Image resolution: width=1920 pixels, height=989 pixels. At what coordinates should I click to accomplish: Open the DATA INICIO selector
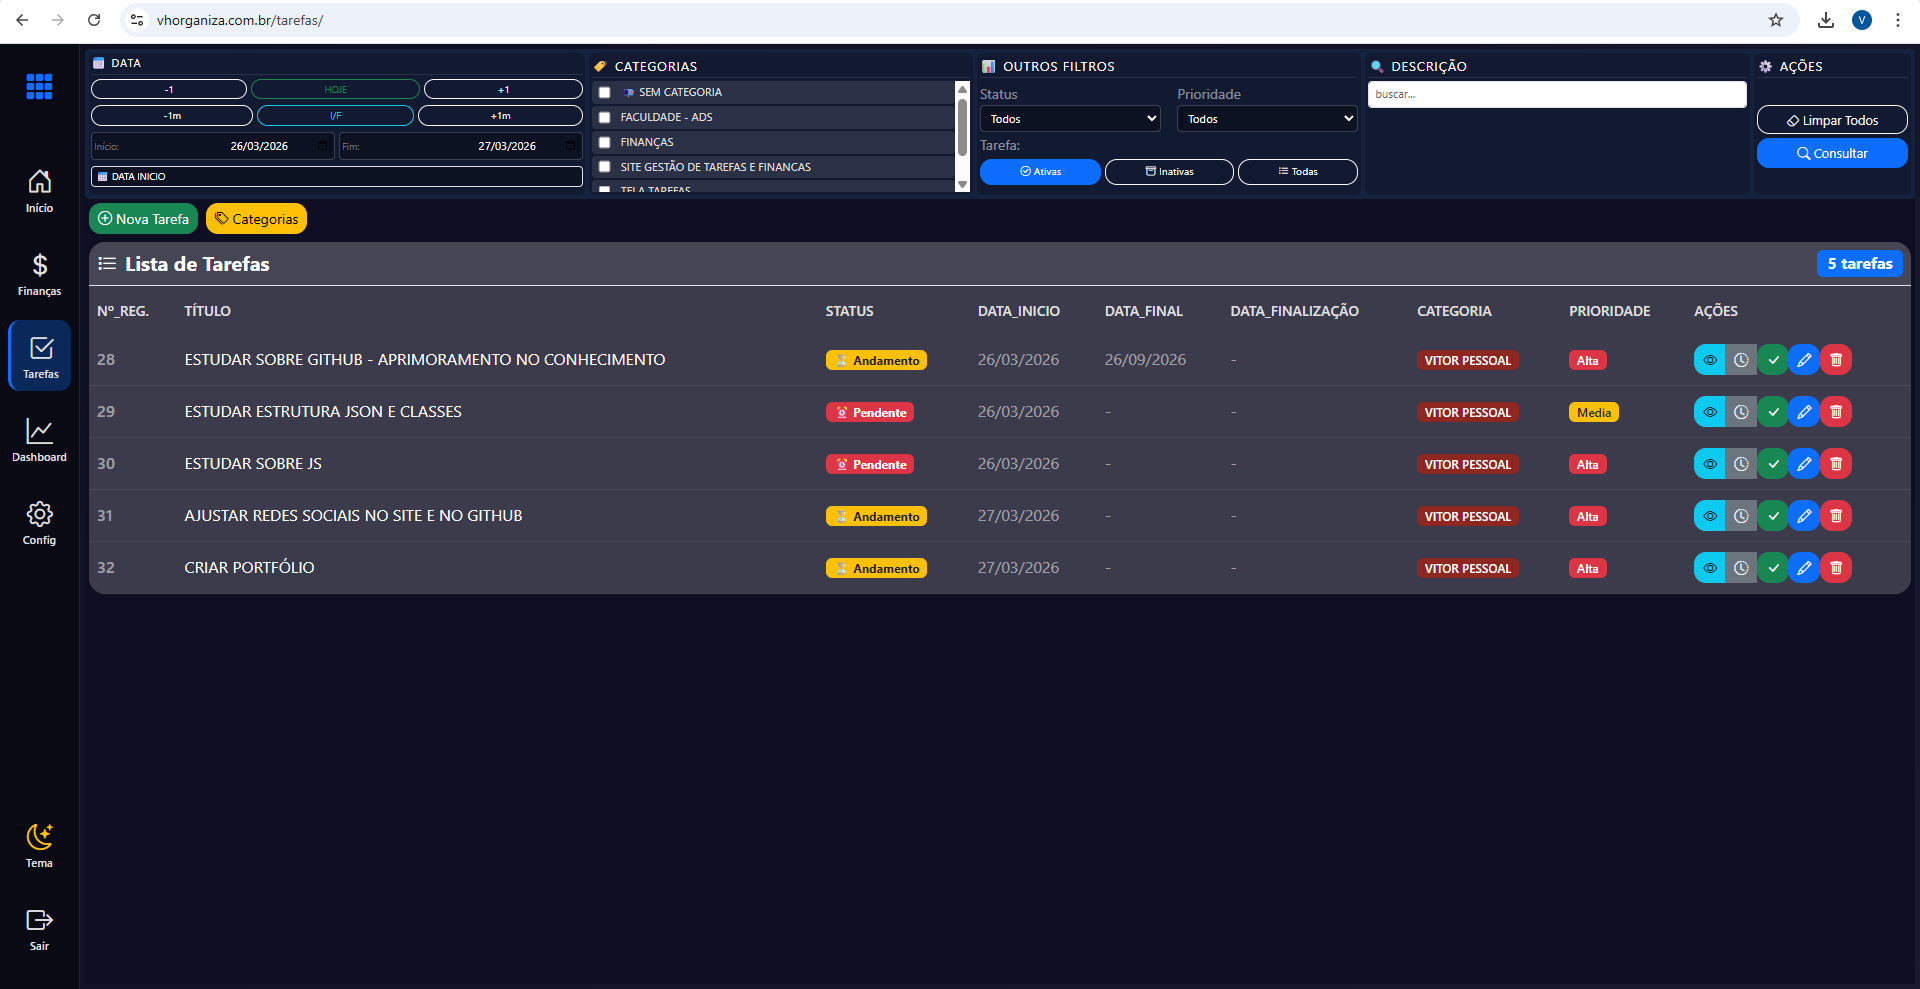click(336, 177)
